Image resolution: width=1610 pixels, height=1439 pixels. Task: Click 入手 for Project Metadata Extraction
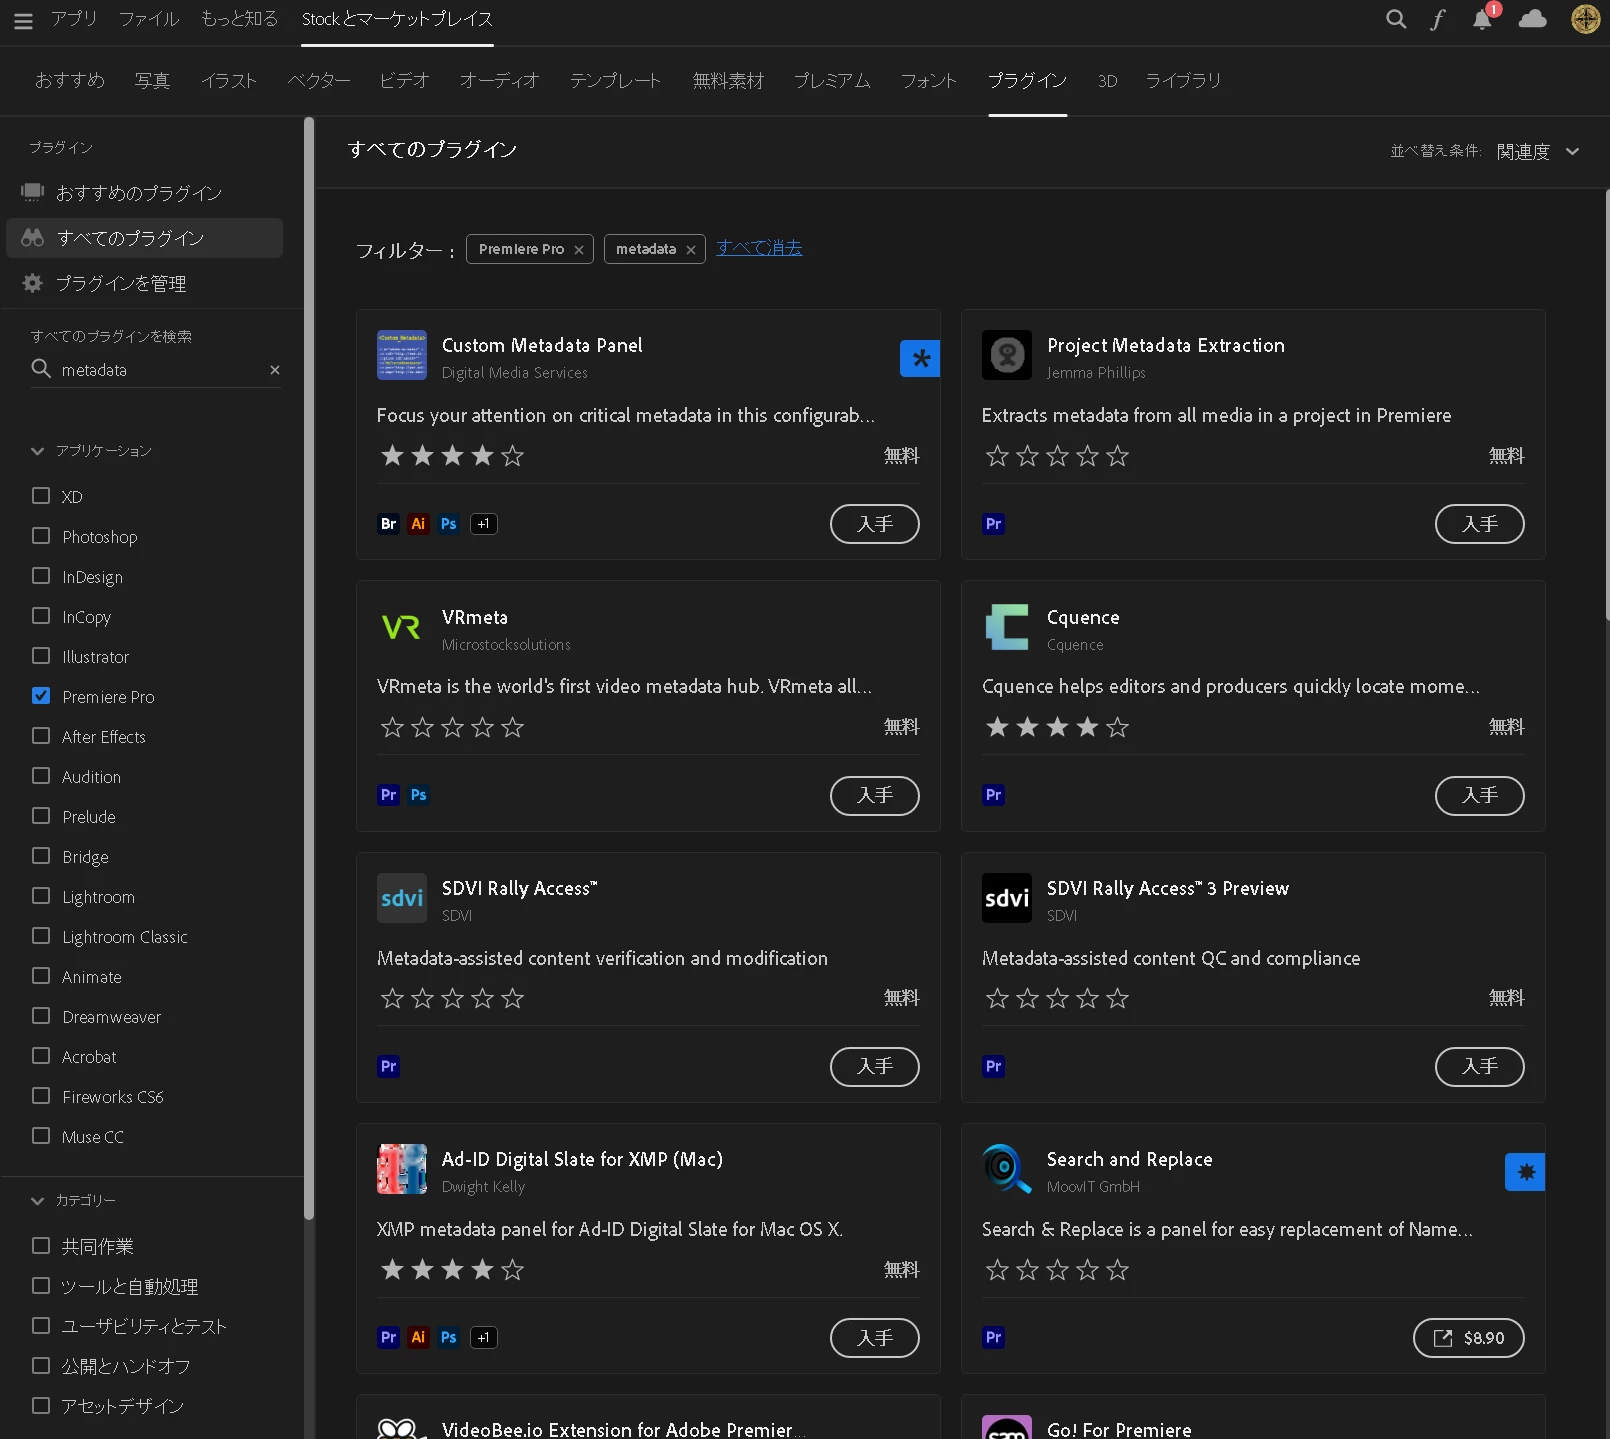coord(1480,524)
